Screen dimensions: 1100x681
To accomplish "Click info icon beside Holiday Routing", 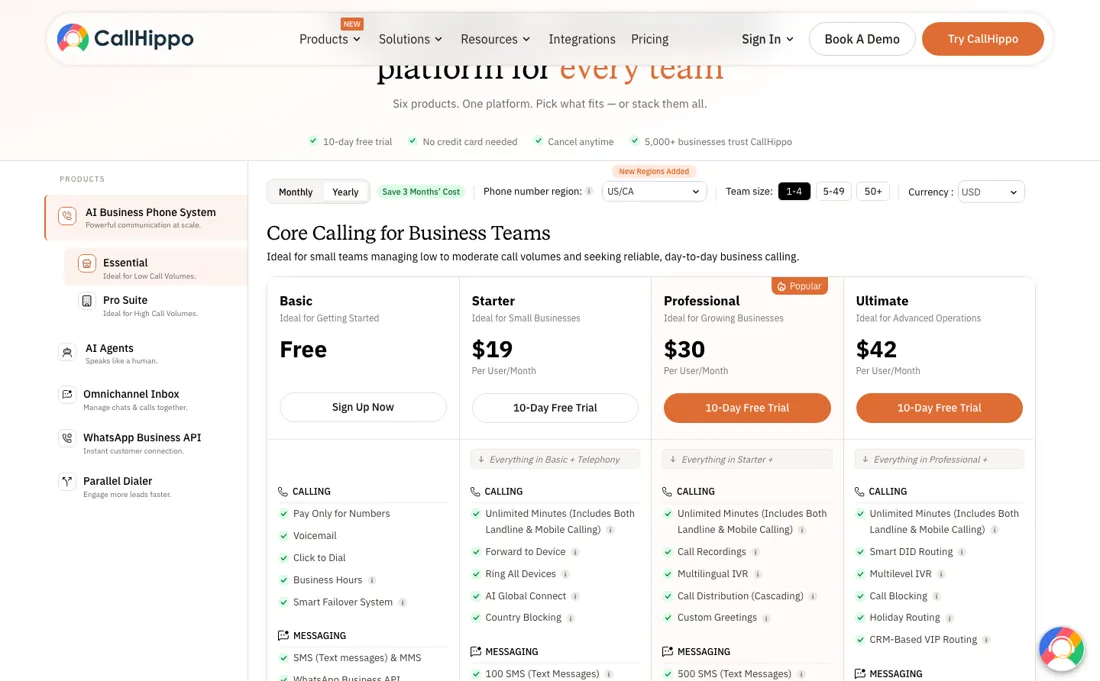I will pos(950,618).
